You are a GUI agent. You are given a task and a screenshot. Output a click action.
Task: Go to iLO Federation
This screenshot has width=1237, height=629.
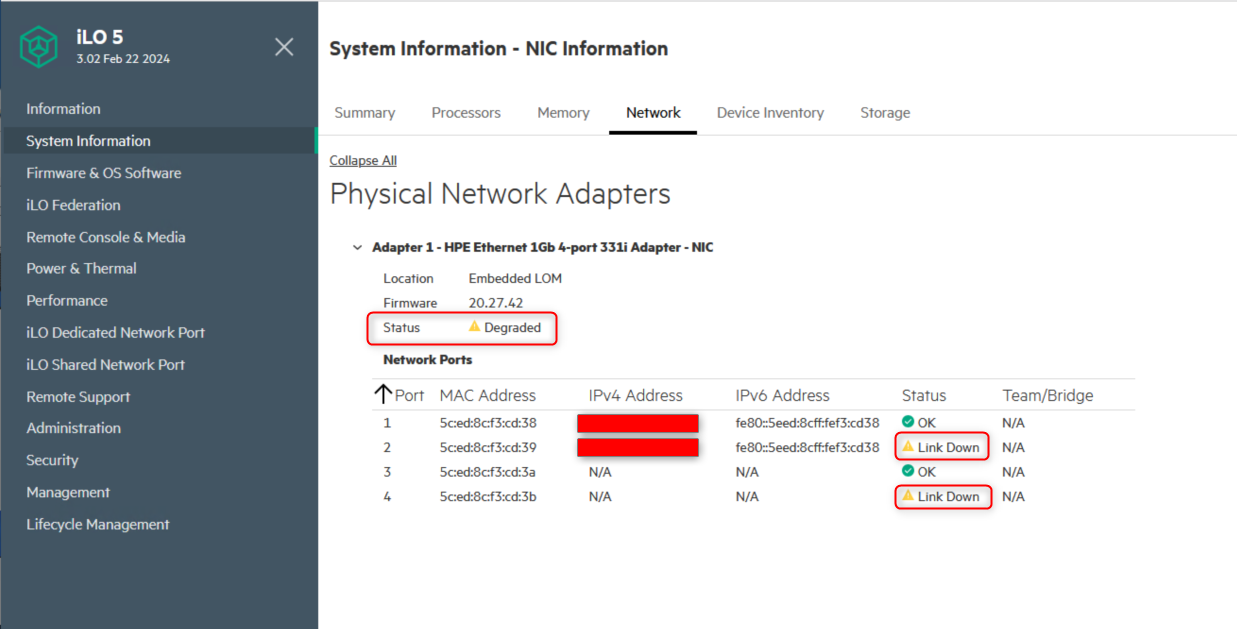[73, 205]
